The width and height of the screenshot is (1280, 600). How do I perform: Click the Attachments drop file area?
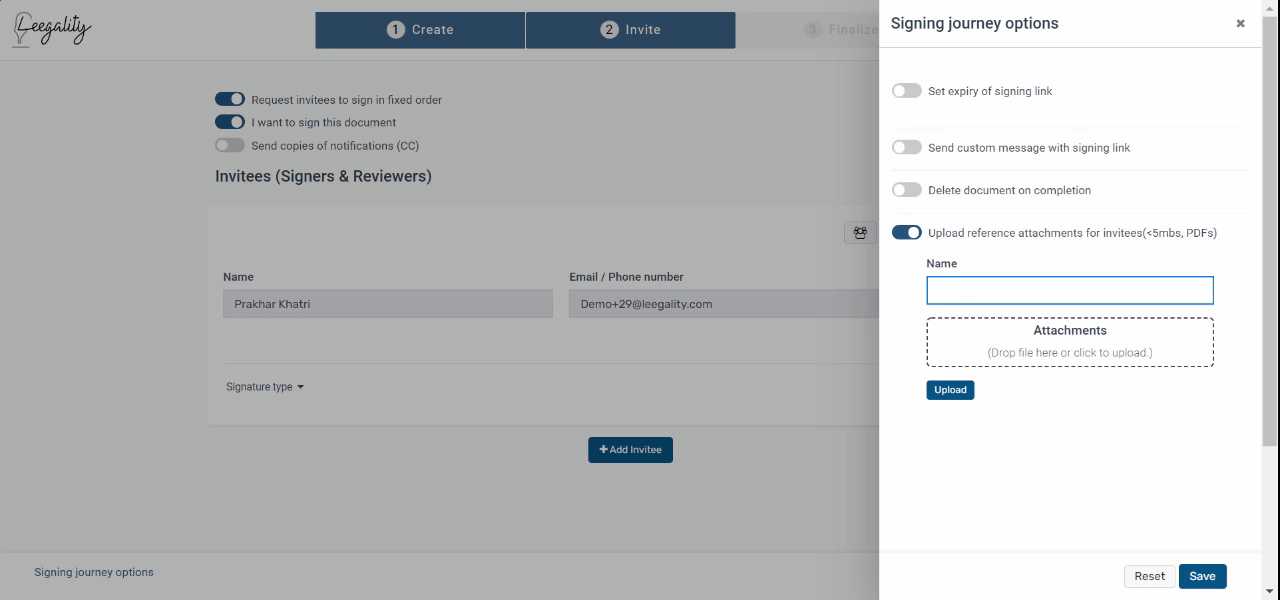pos(1070,342)
